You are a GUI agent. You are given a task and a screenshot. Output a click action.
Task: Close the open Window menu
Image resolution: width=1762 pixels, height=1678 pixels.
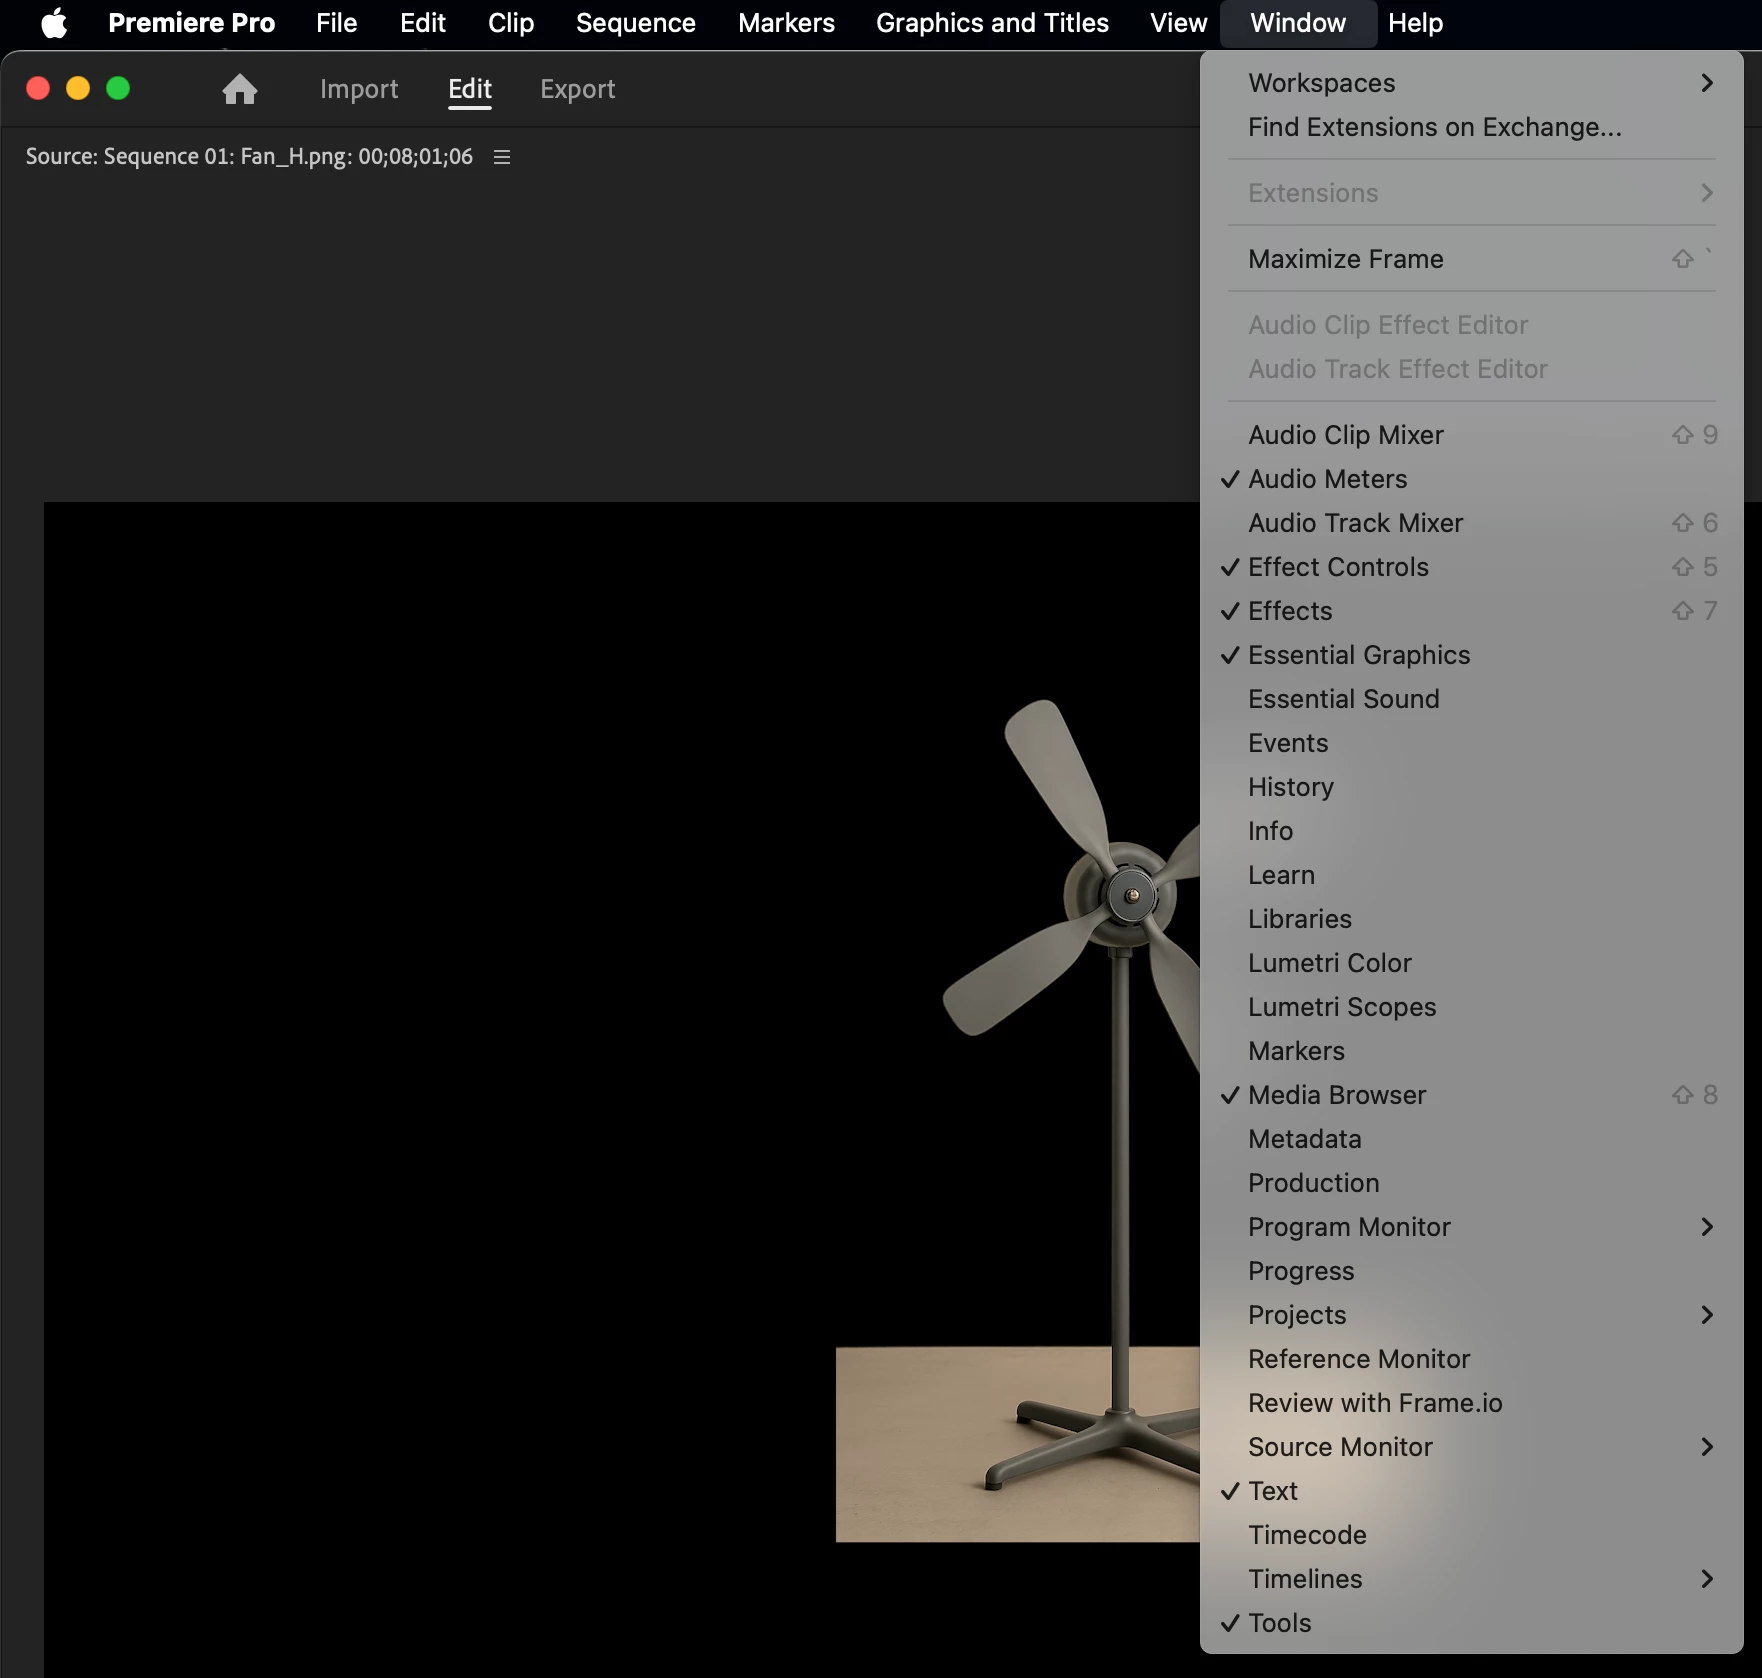(1298, 23)
